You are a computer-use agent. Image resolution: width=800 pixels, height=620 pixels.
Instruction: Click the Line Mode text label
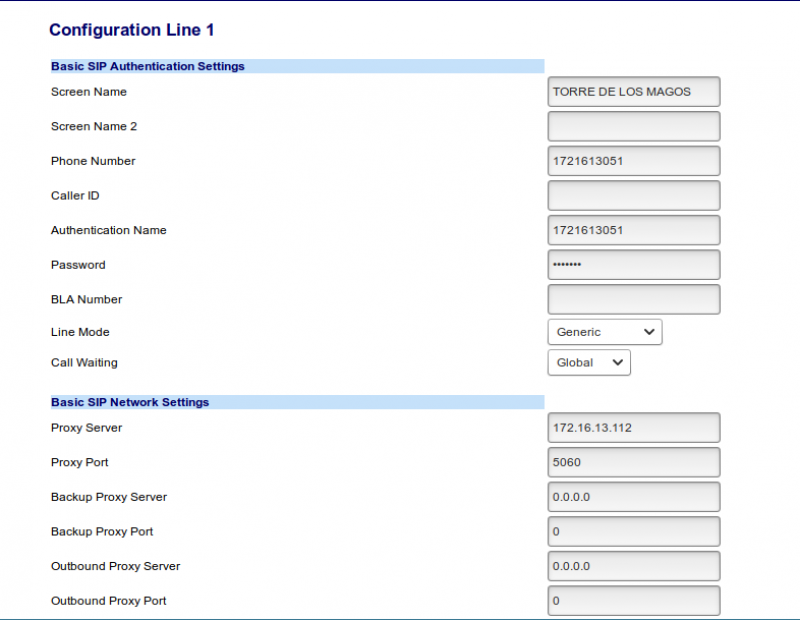pyautogui.click(x=80, y=332)
